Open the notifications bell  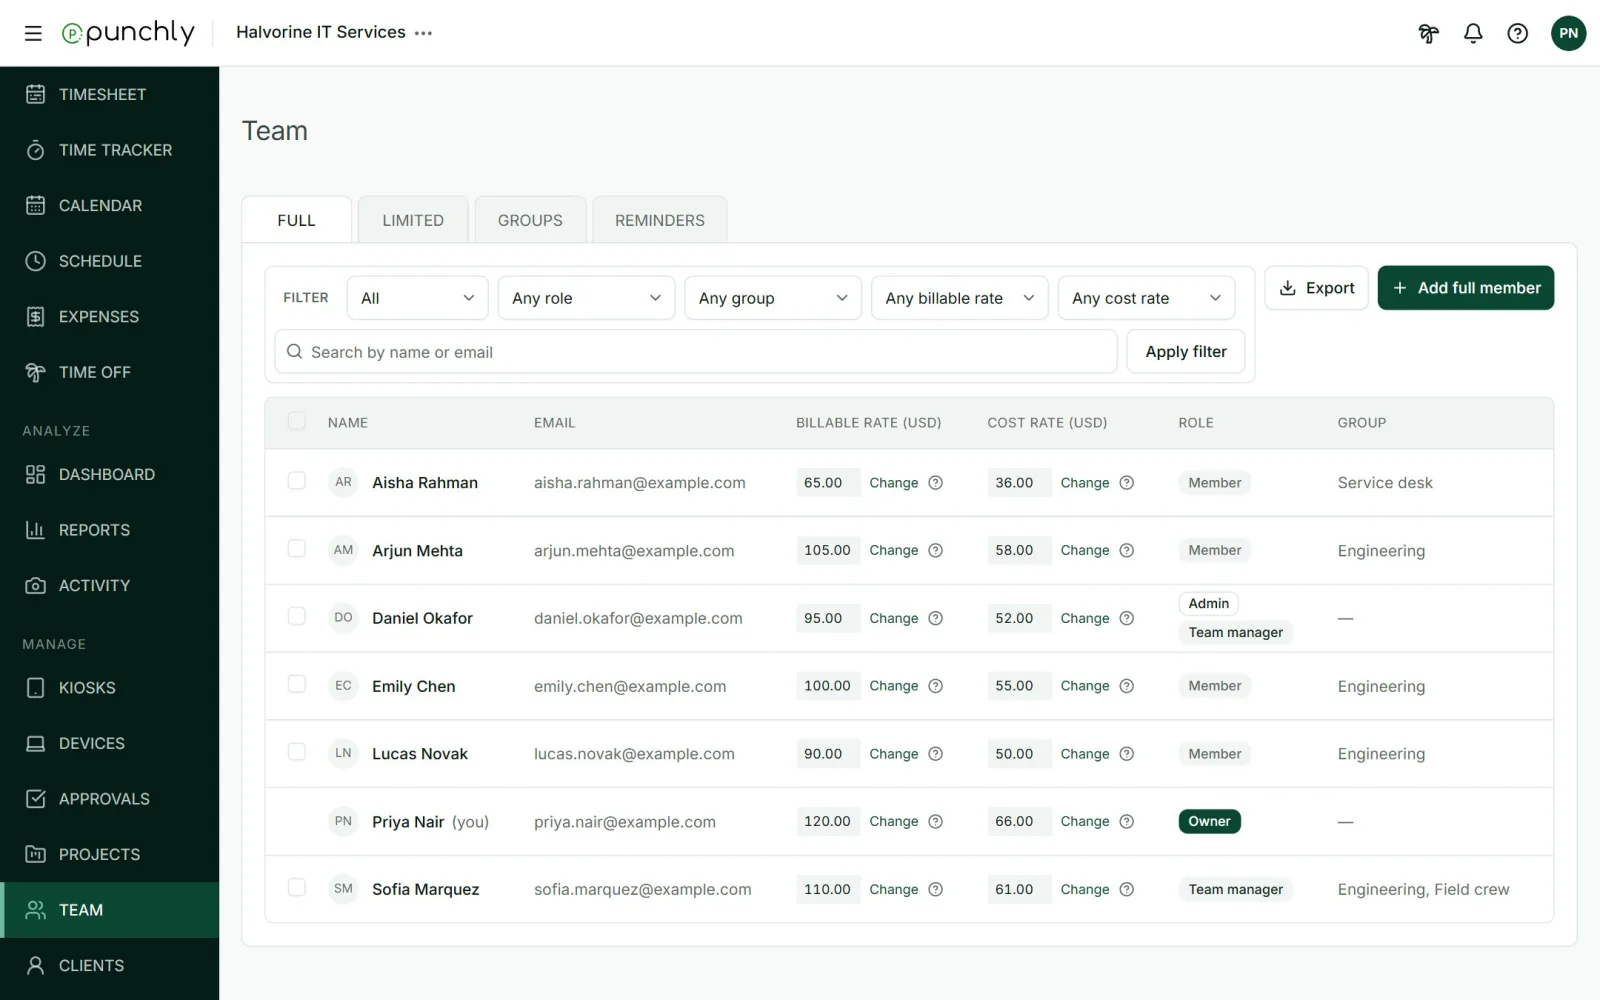1473,34
